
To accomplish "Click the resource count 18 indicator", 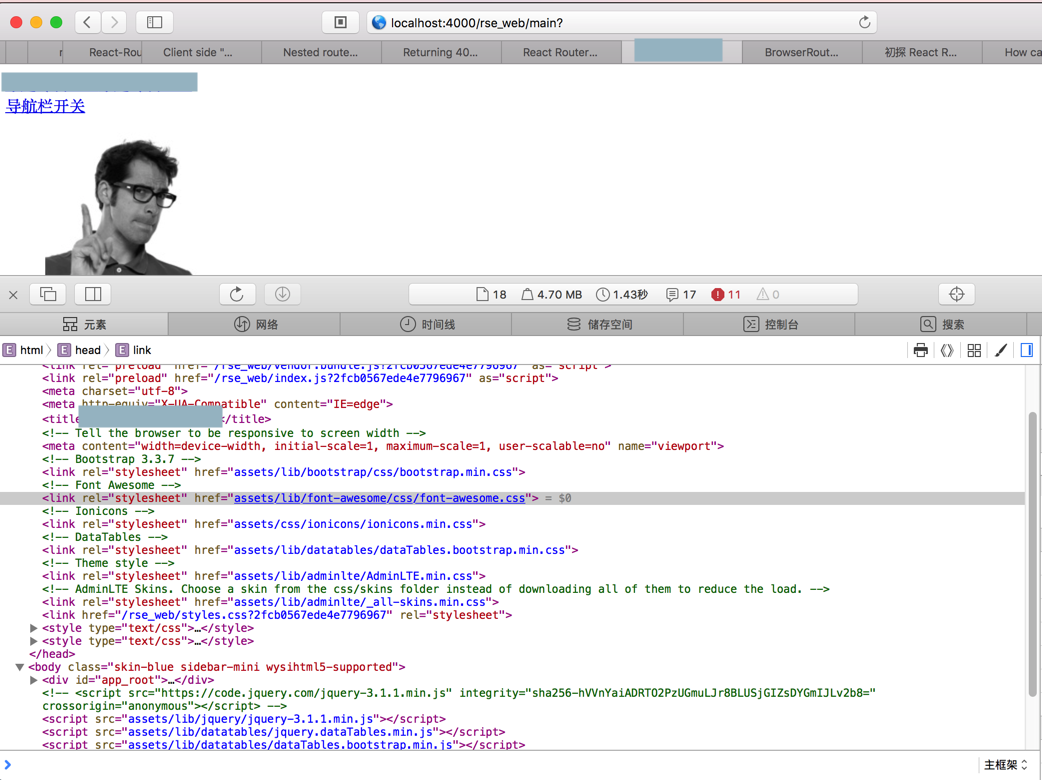I will 492,294.
